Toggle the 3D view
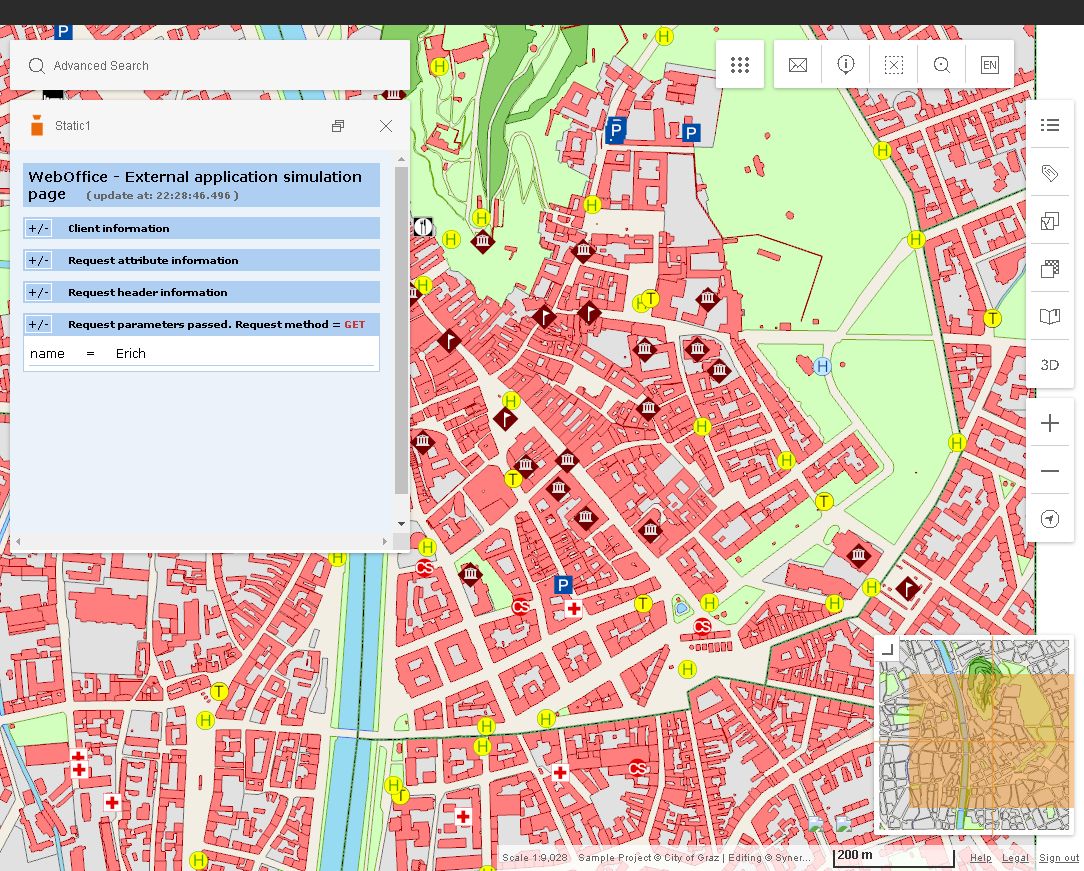1084x871 pixels. tap(1049, 365)
